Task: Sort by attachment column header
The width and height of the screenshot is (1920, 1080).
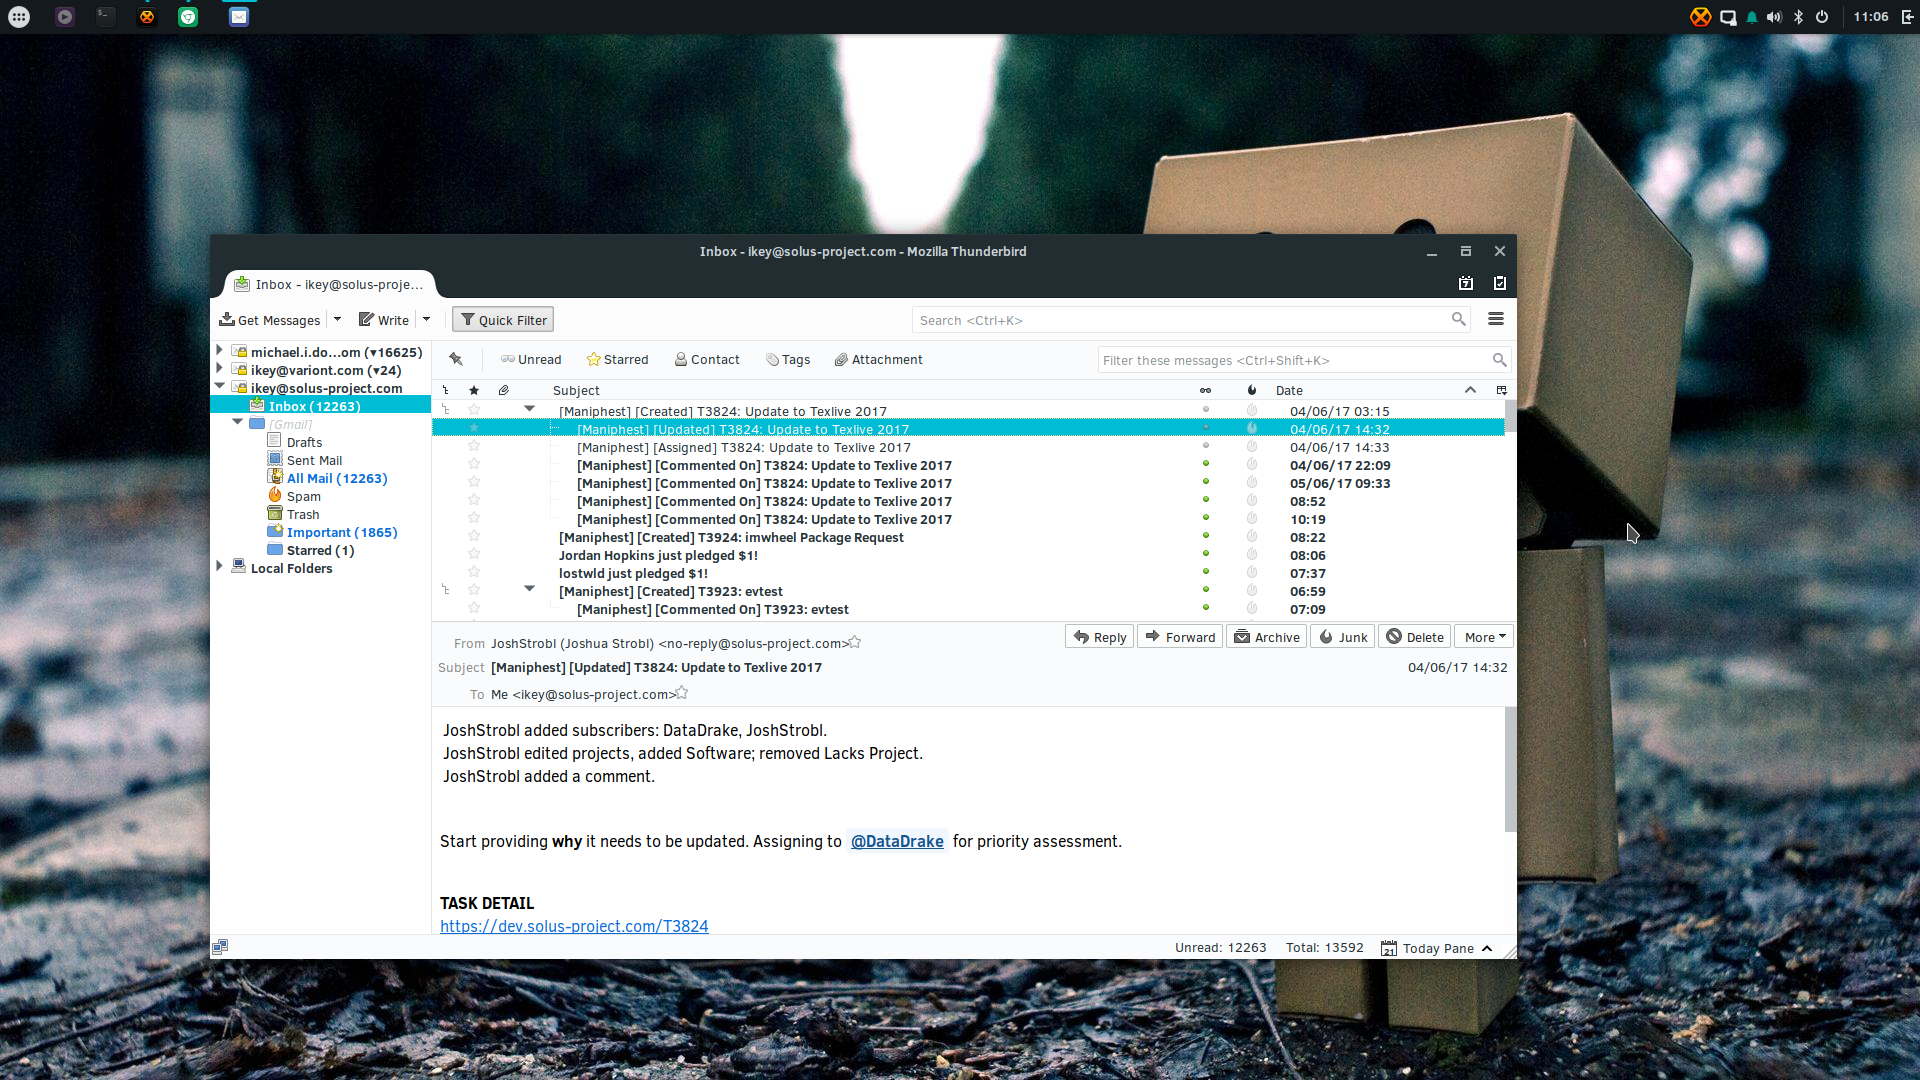Action: (x=504, y=390)
